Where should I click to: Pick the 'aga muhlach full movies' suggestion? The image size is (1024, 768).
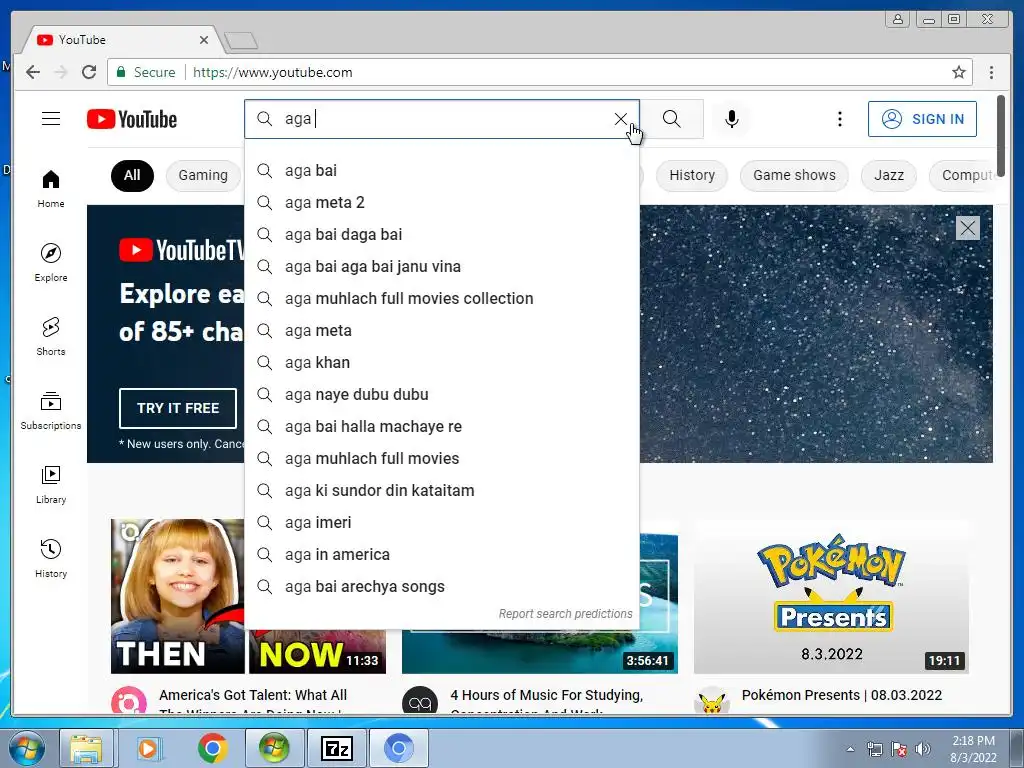(442, 458)
